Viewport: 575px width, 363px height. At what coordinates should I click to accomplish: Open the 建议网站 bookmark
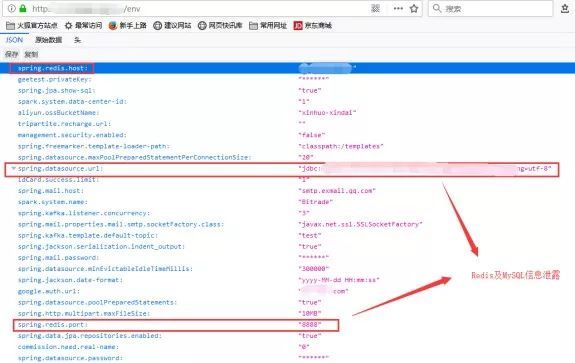172,25
